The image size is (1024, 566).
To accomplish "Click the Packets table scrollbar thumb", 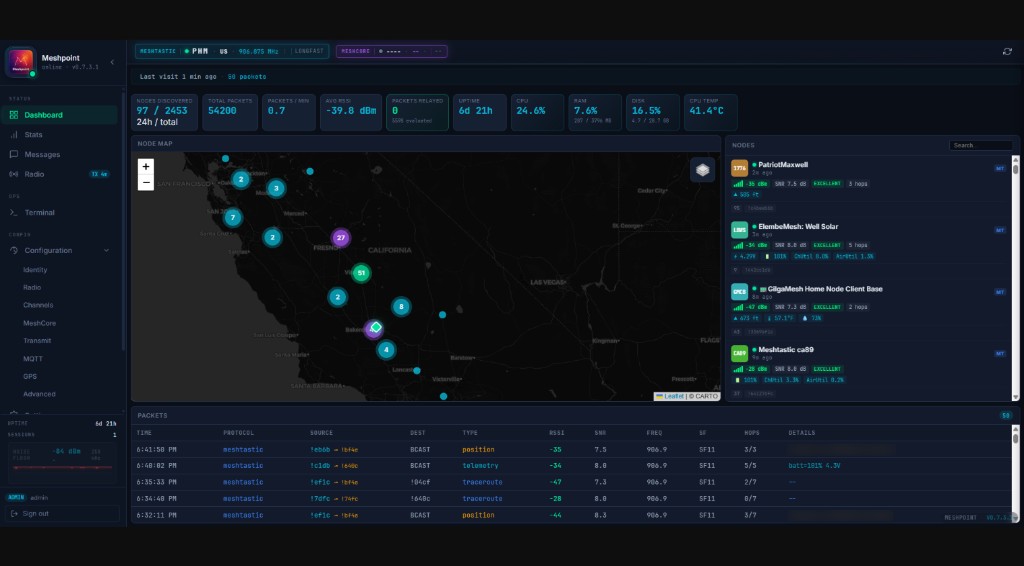I will click(x=1016, y=439).
